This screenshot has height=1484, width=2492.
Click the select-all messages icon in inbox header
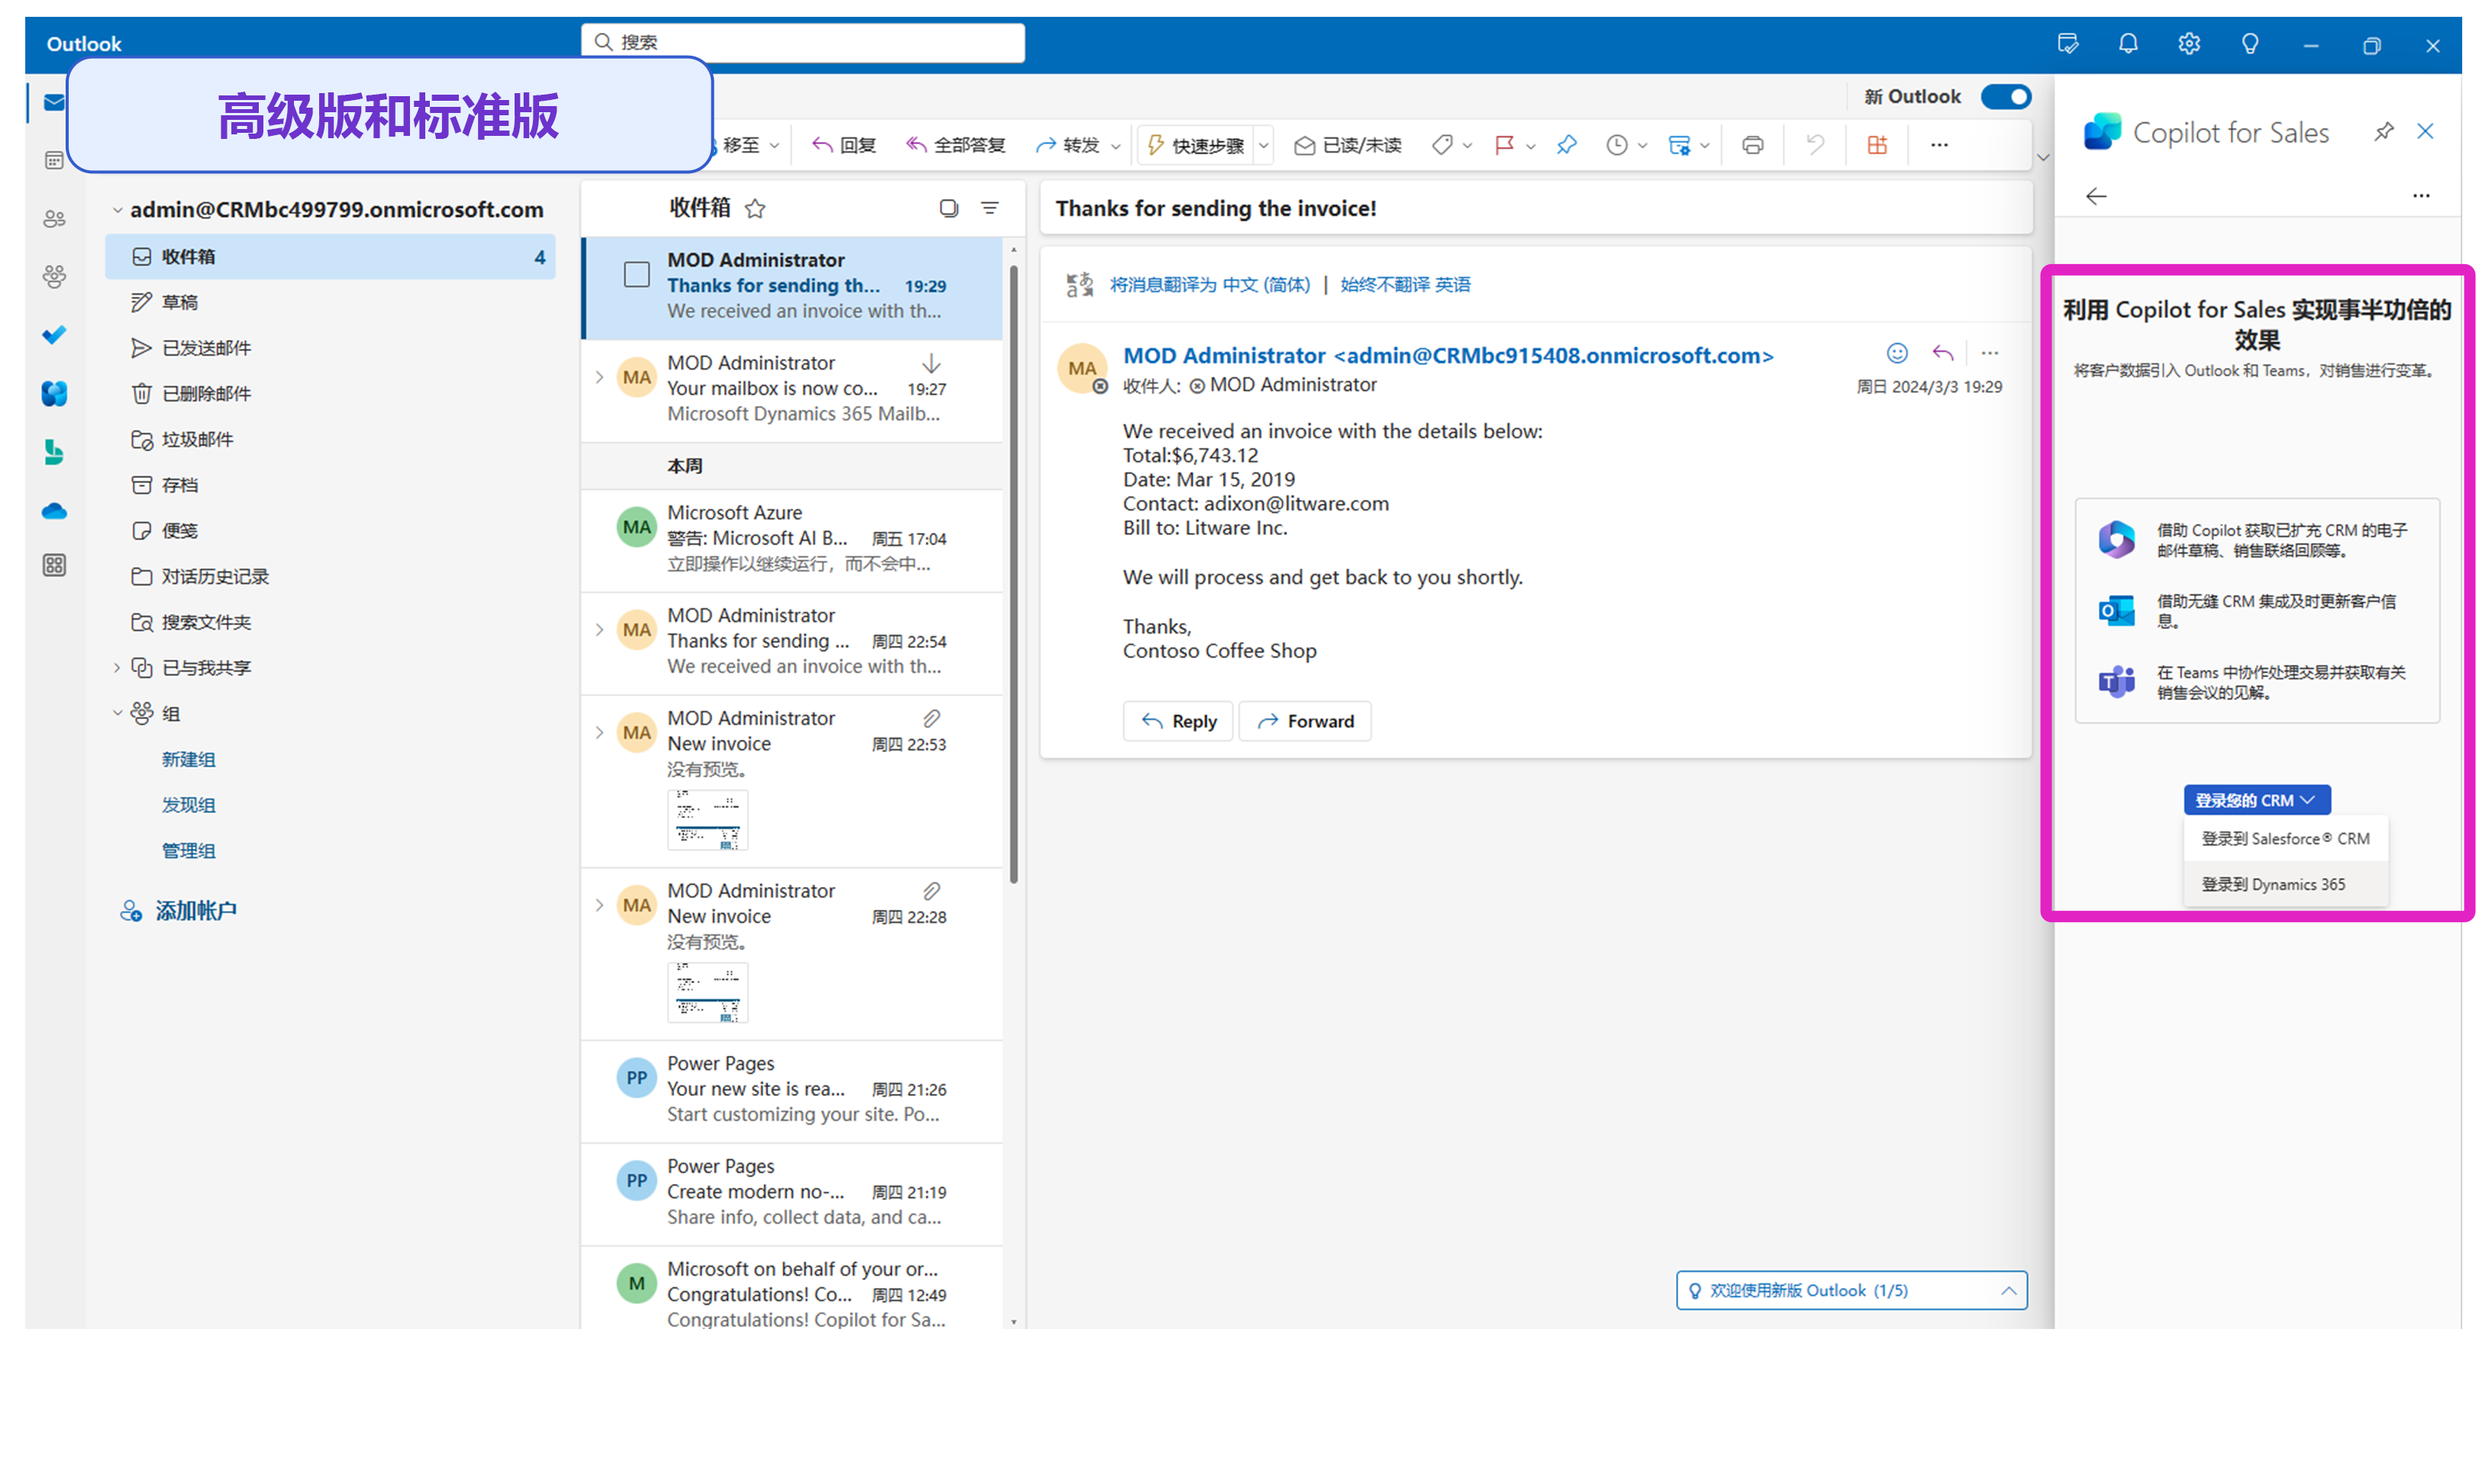948,208
